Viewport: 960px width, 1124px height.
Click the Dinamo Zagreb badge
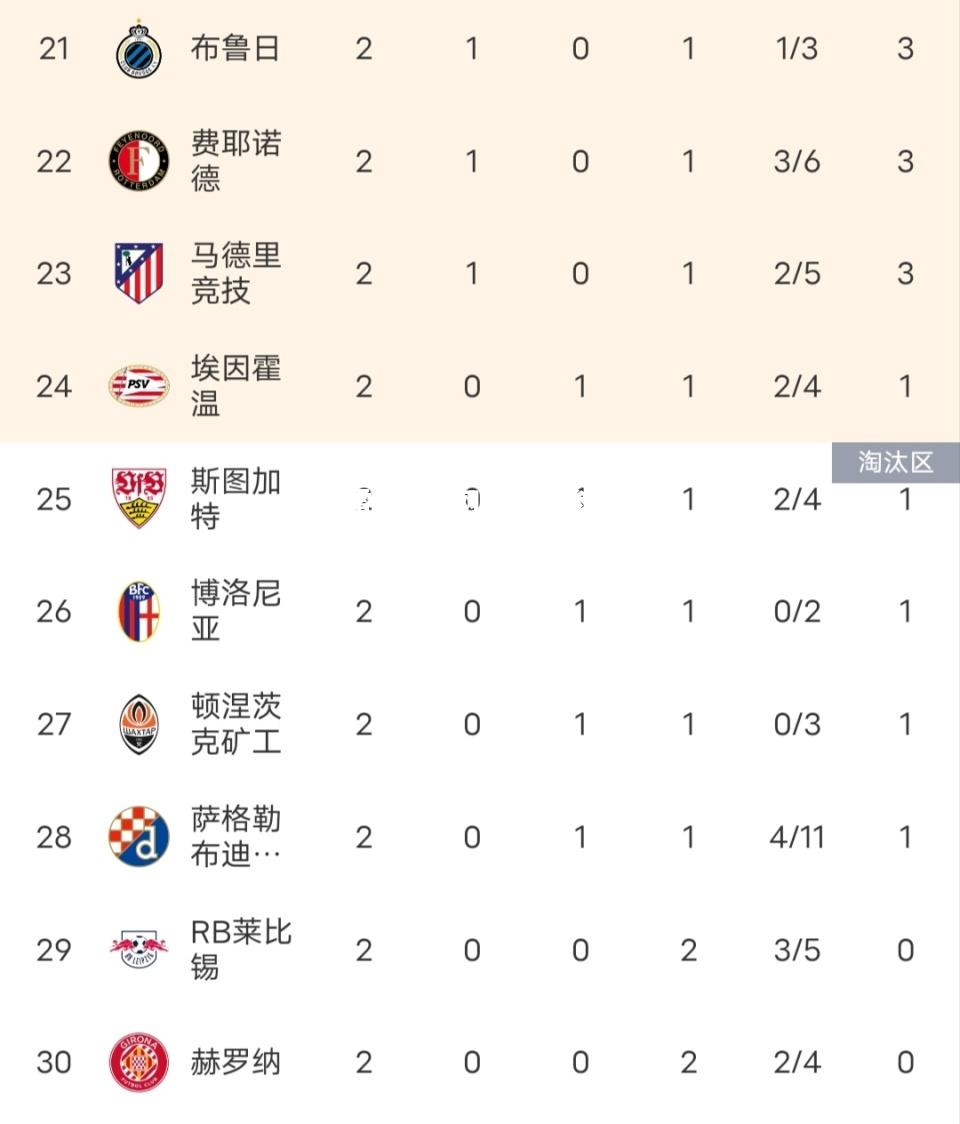tap(139, 837)
